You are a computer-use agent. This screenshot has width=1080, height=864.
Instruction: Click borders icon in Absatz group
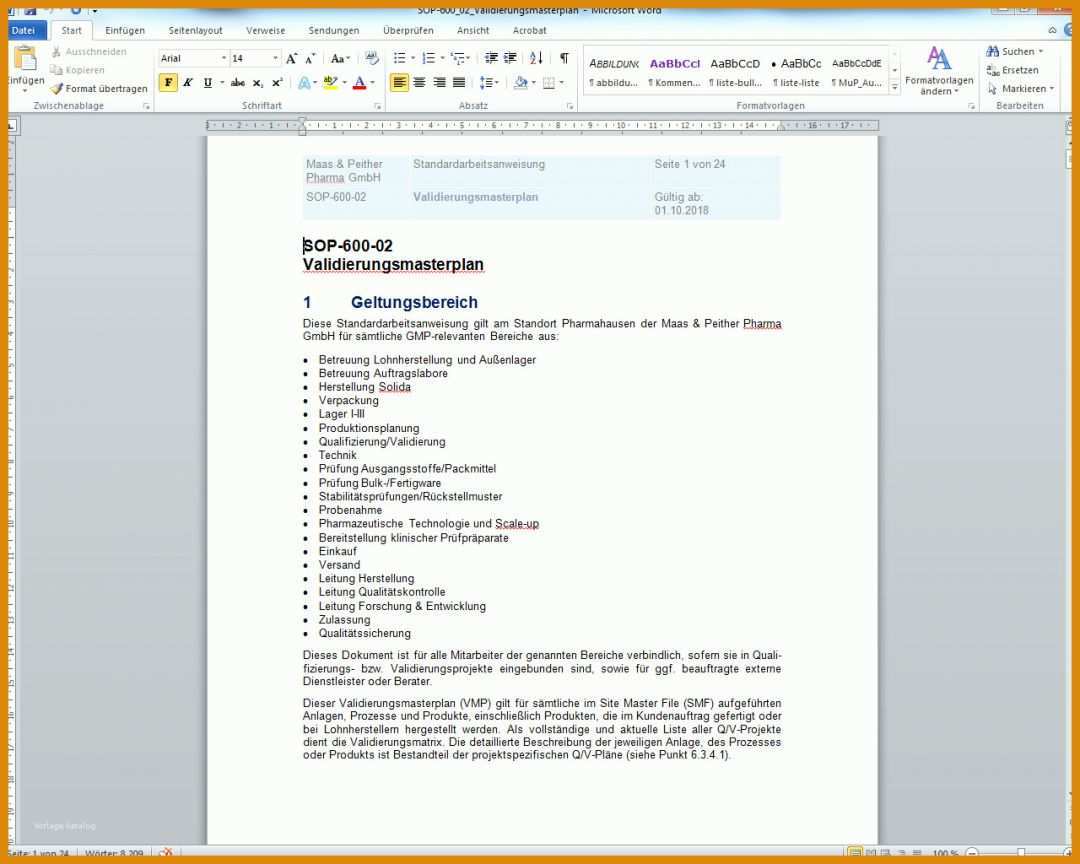(549, 83)
